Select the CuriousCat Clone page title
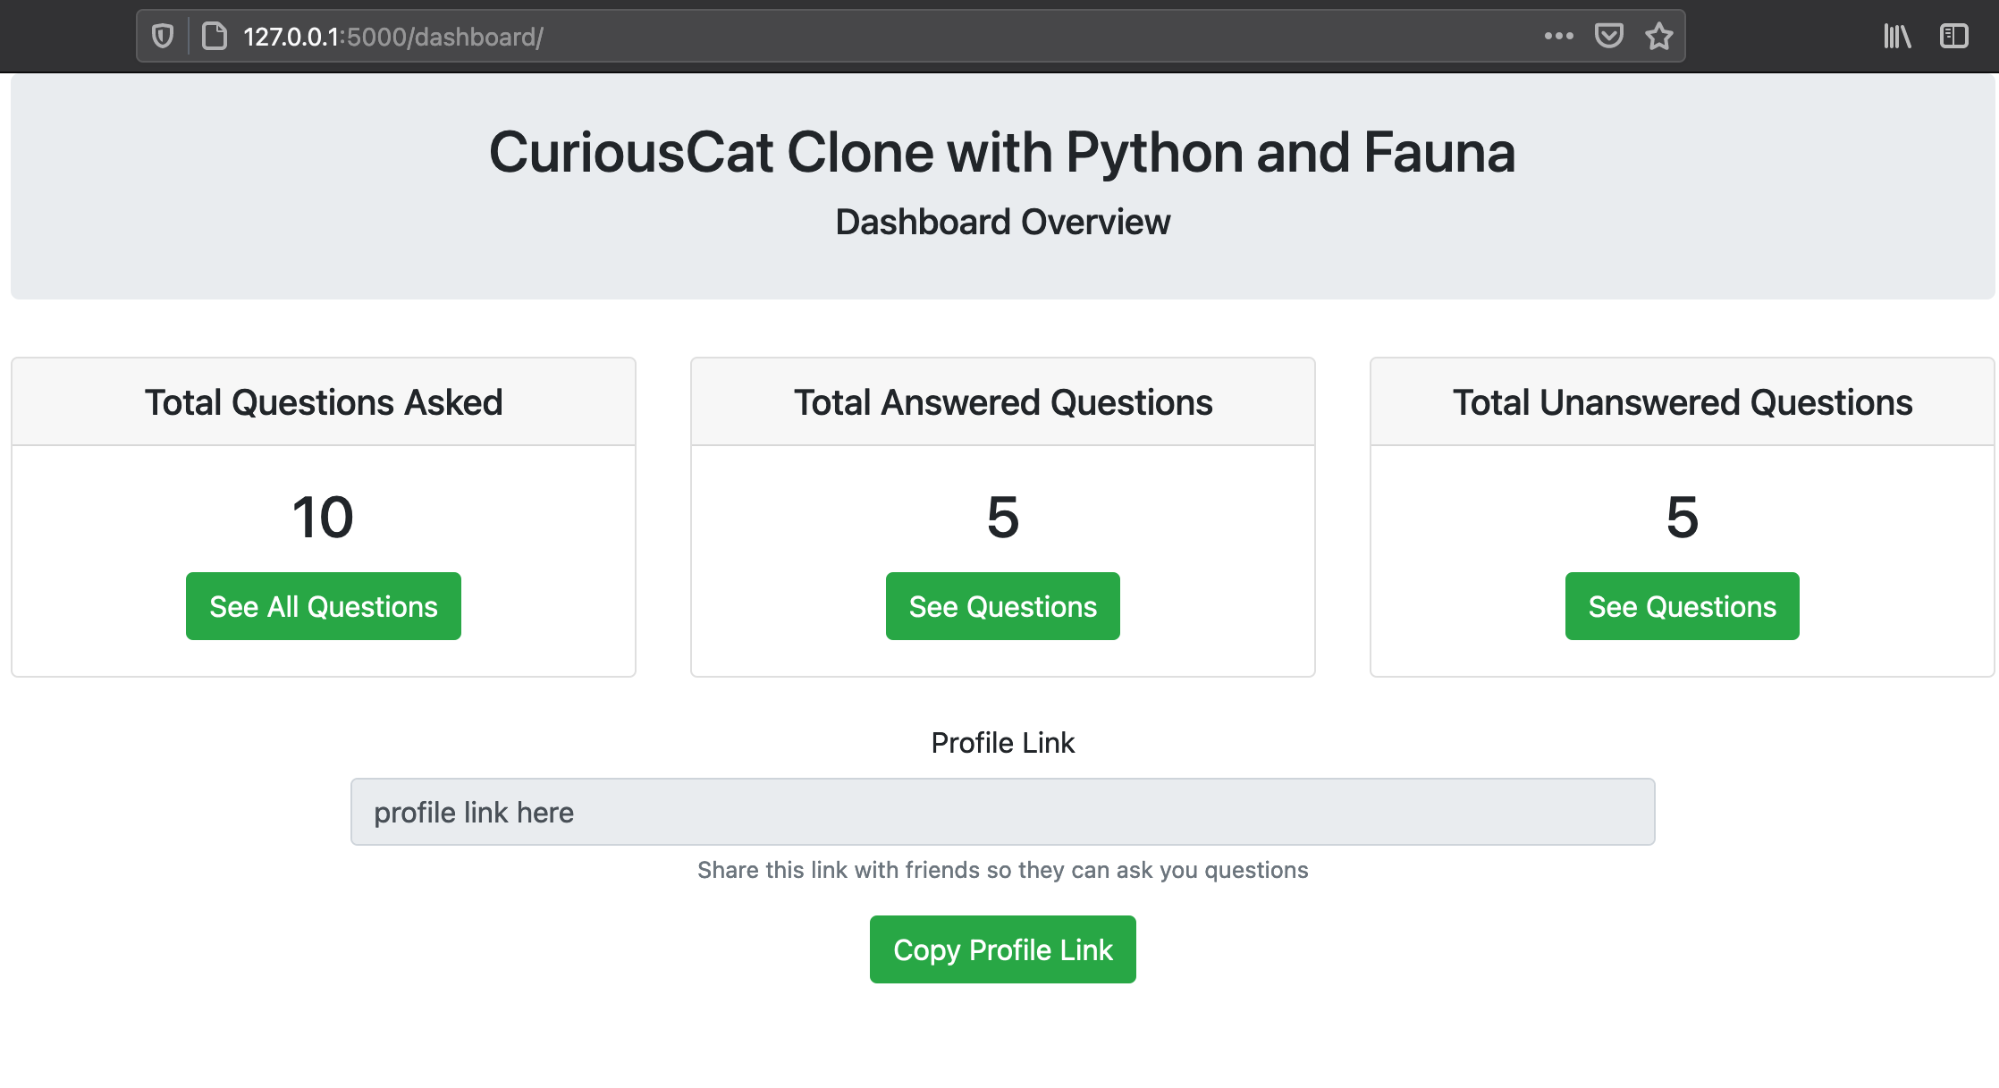The image size is (1999, 1088). click(1003, 151)
